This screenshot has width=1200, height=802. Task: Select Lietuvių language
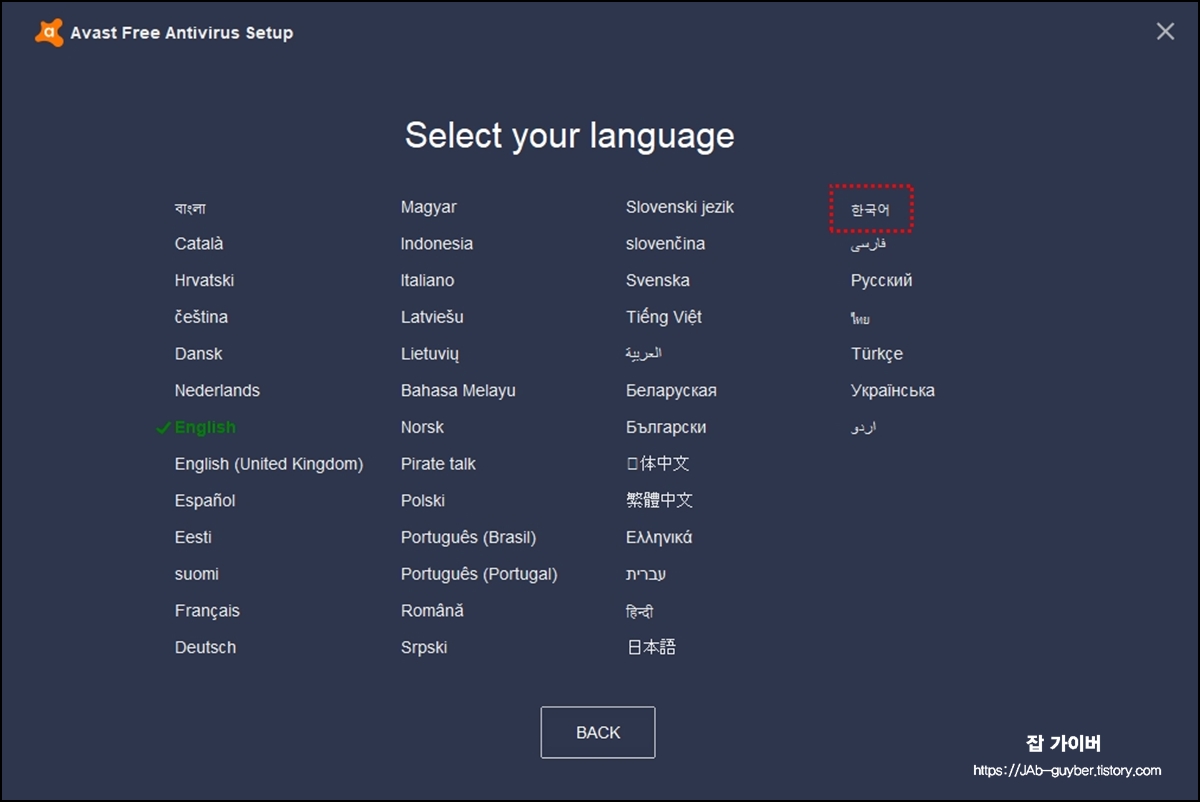[x=430, y=354]
